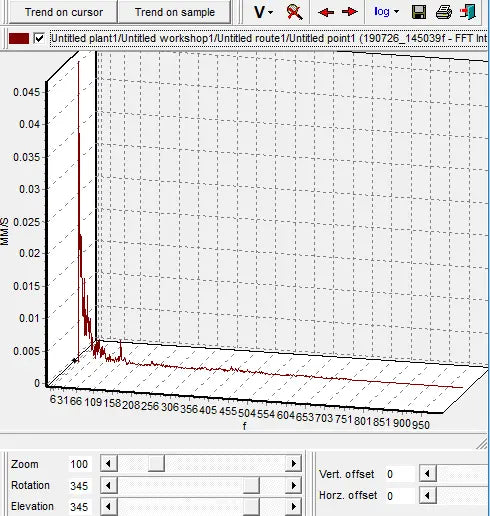Image resolution: width=490 pixels, height=516 pixels.
Task: Click the print icon
Action: (x=444, y=12)
